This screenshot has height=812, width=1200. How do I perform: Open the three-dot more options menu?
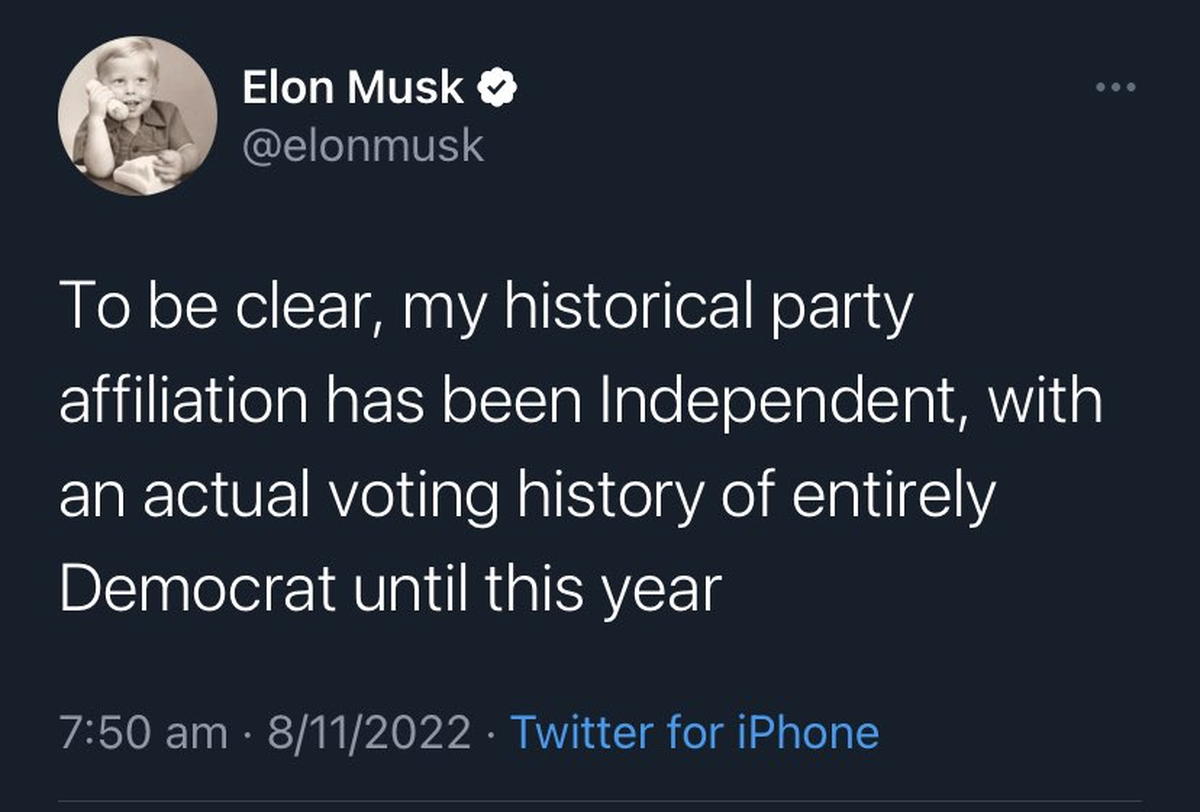[1117, 88]
